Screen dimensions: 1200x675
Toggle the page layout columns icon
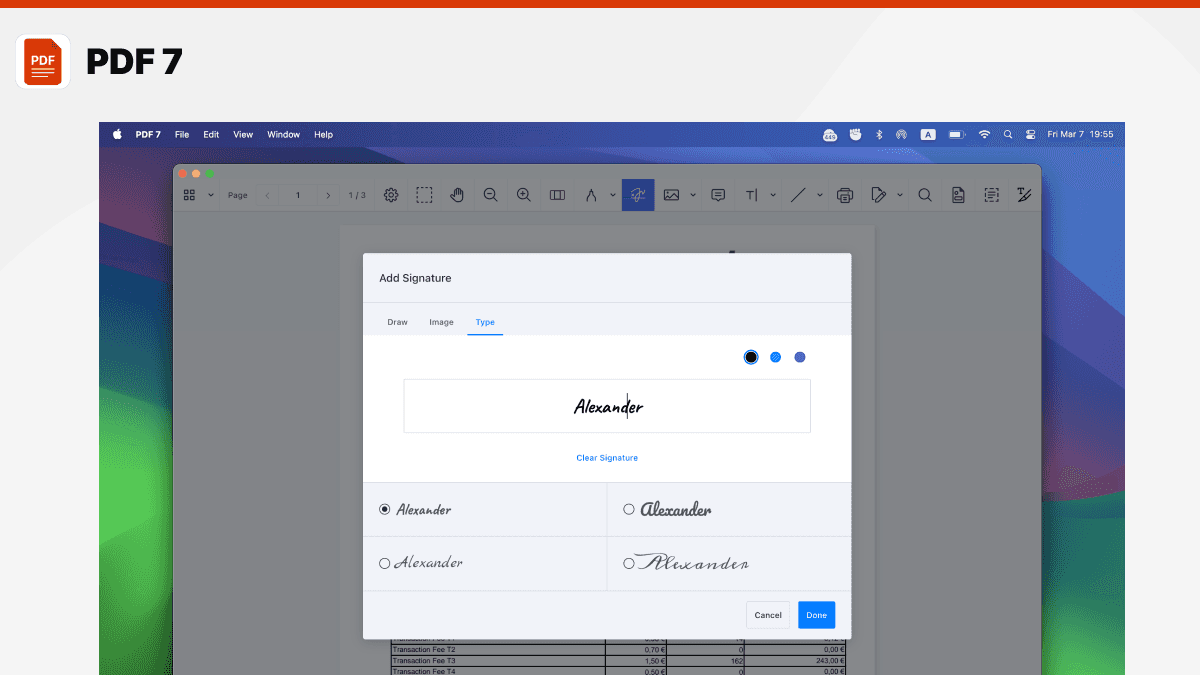click(558, 195)
